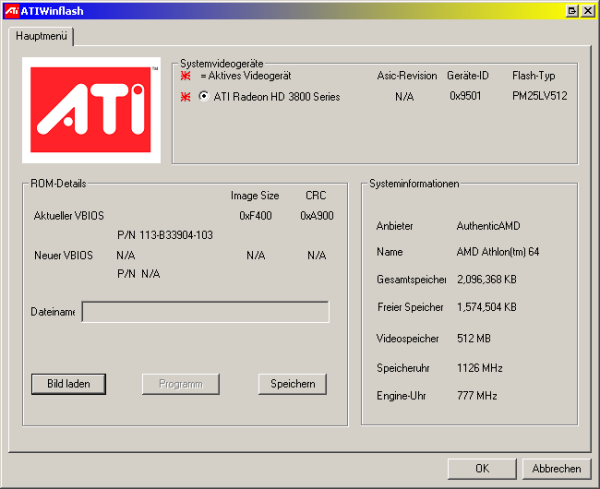Image resolution: width=600 pixels, height=489 pixels.
Task: Click the Freier Speicher value 1,574,504 KB
Action: click(487, 307)
